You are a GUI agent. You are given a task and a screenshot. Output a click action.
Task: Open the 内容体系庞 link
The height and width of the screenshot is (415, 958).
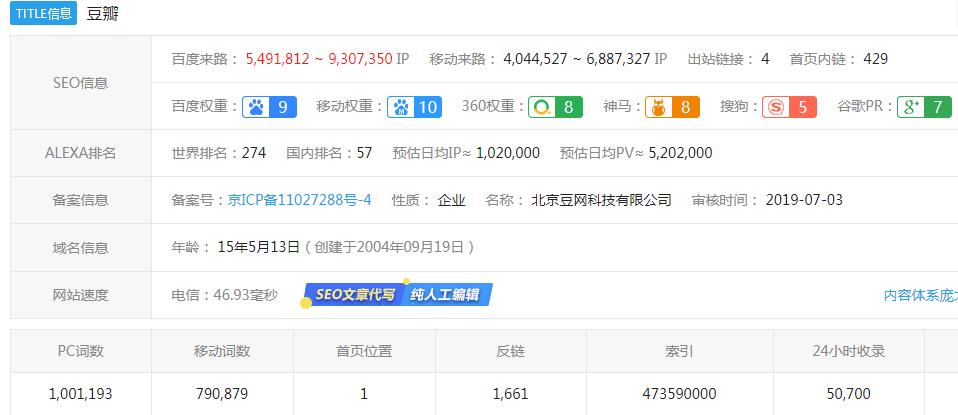[921, 295]
